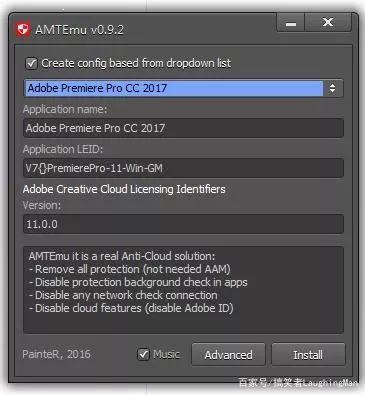
Task: Click the Application name: label
Action: (x=65, y=110)
